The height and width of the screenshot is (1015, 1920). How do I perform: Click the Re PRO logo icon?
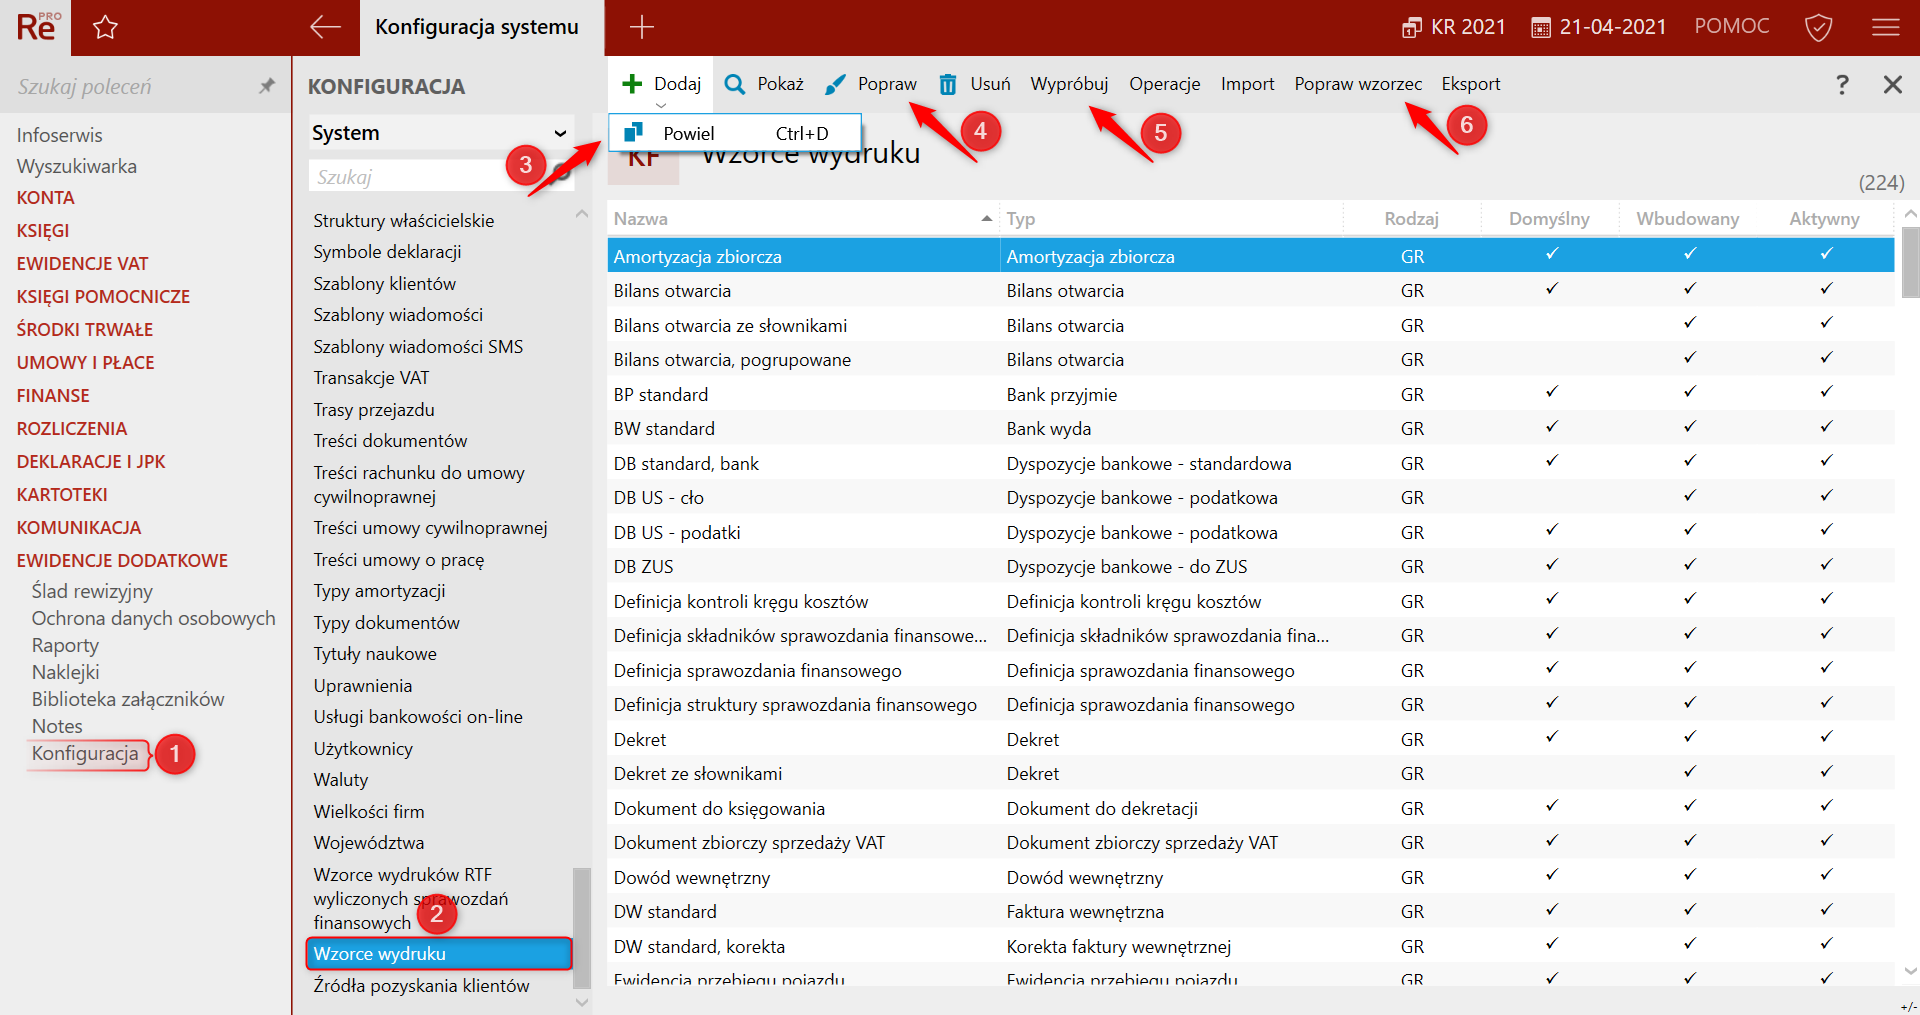37,26
